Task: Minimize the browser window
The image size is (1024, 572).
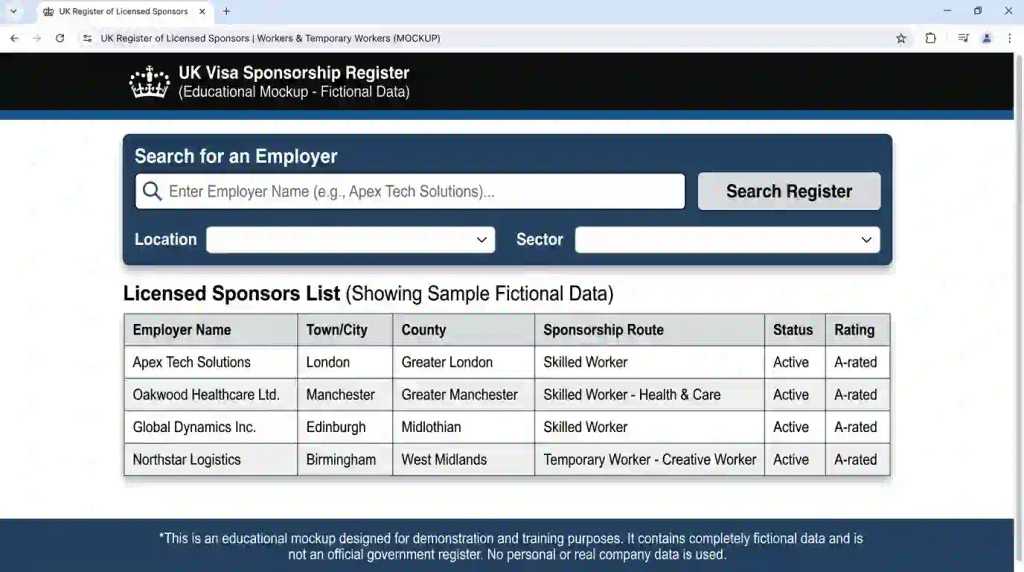Action: pos(948,11)
